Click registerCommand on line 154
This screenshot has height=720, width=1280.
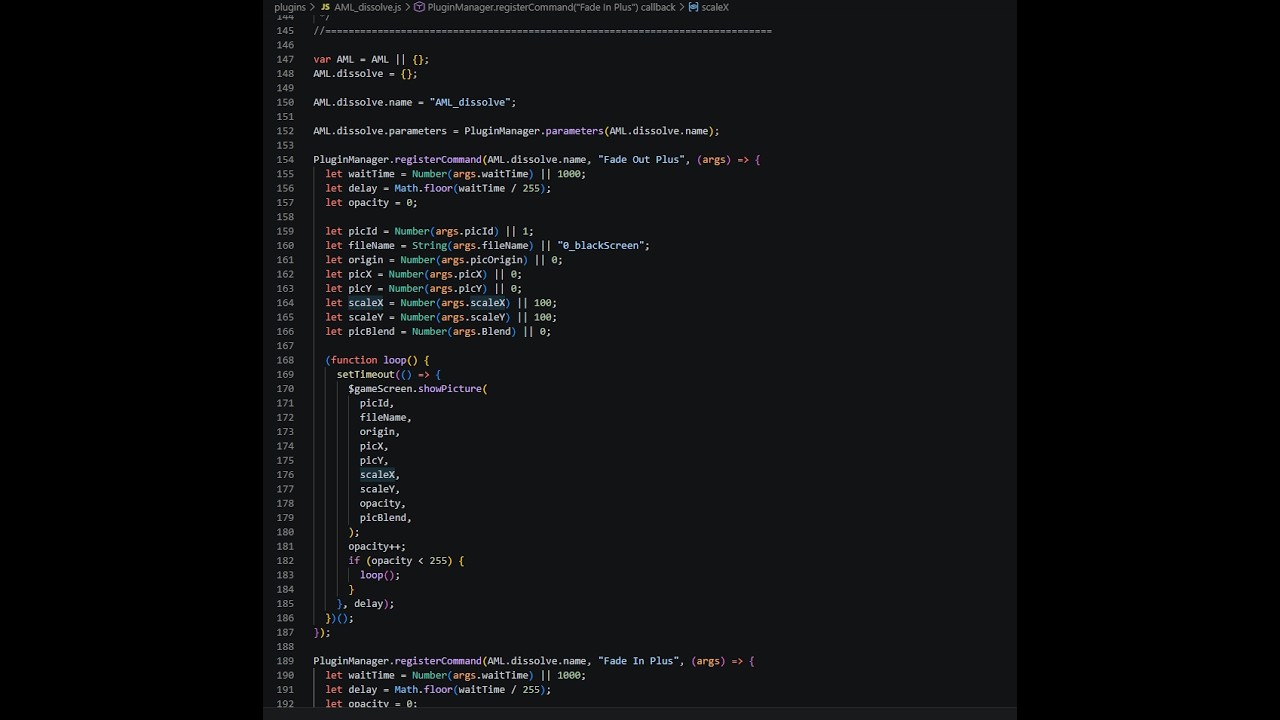click(438, 160)
